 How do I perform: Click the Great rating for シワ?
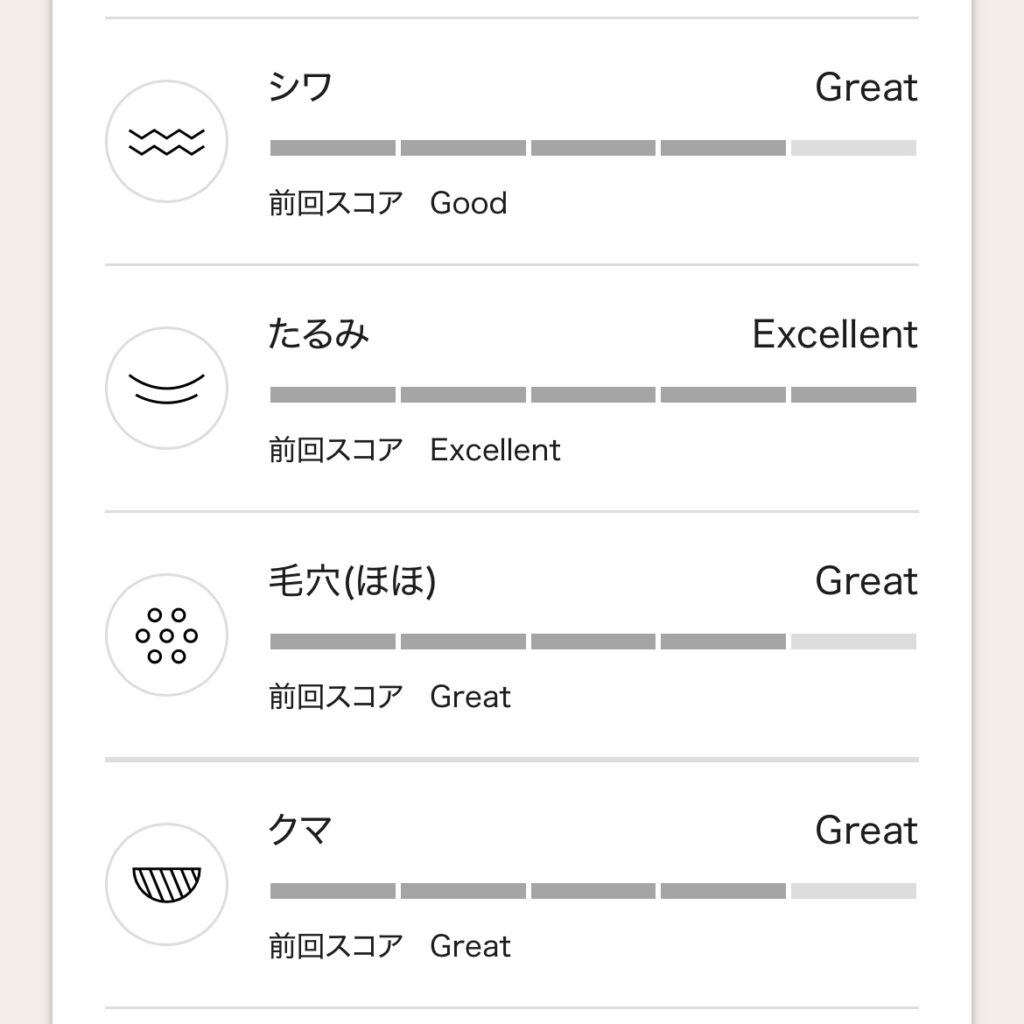coord(866,88)
